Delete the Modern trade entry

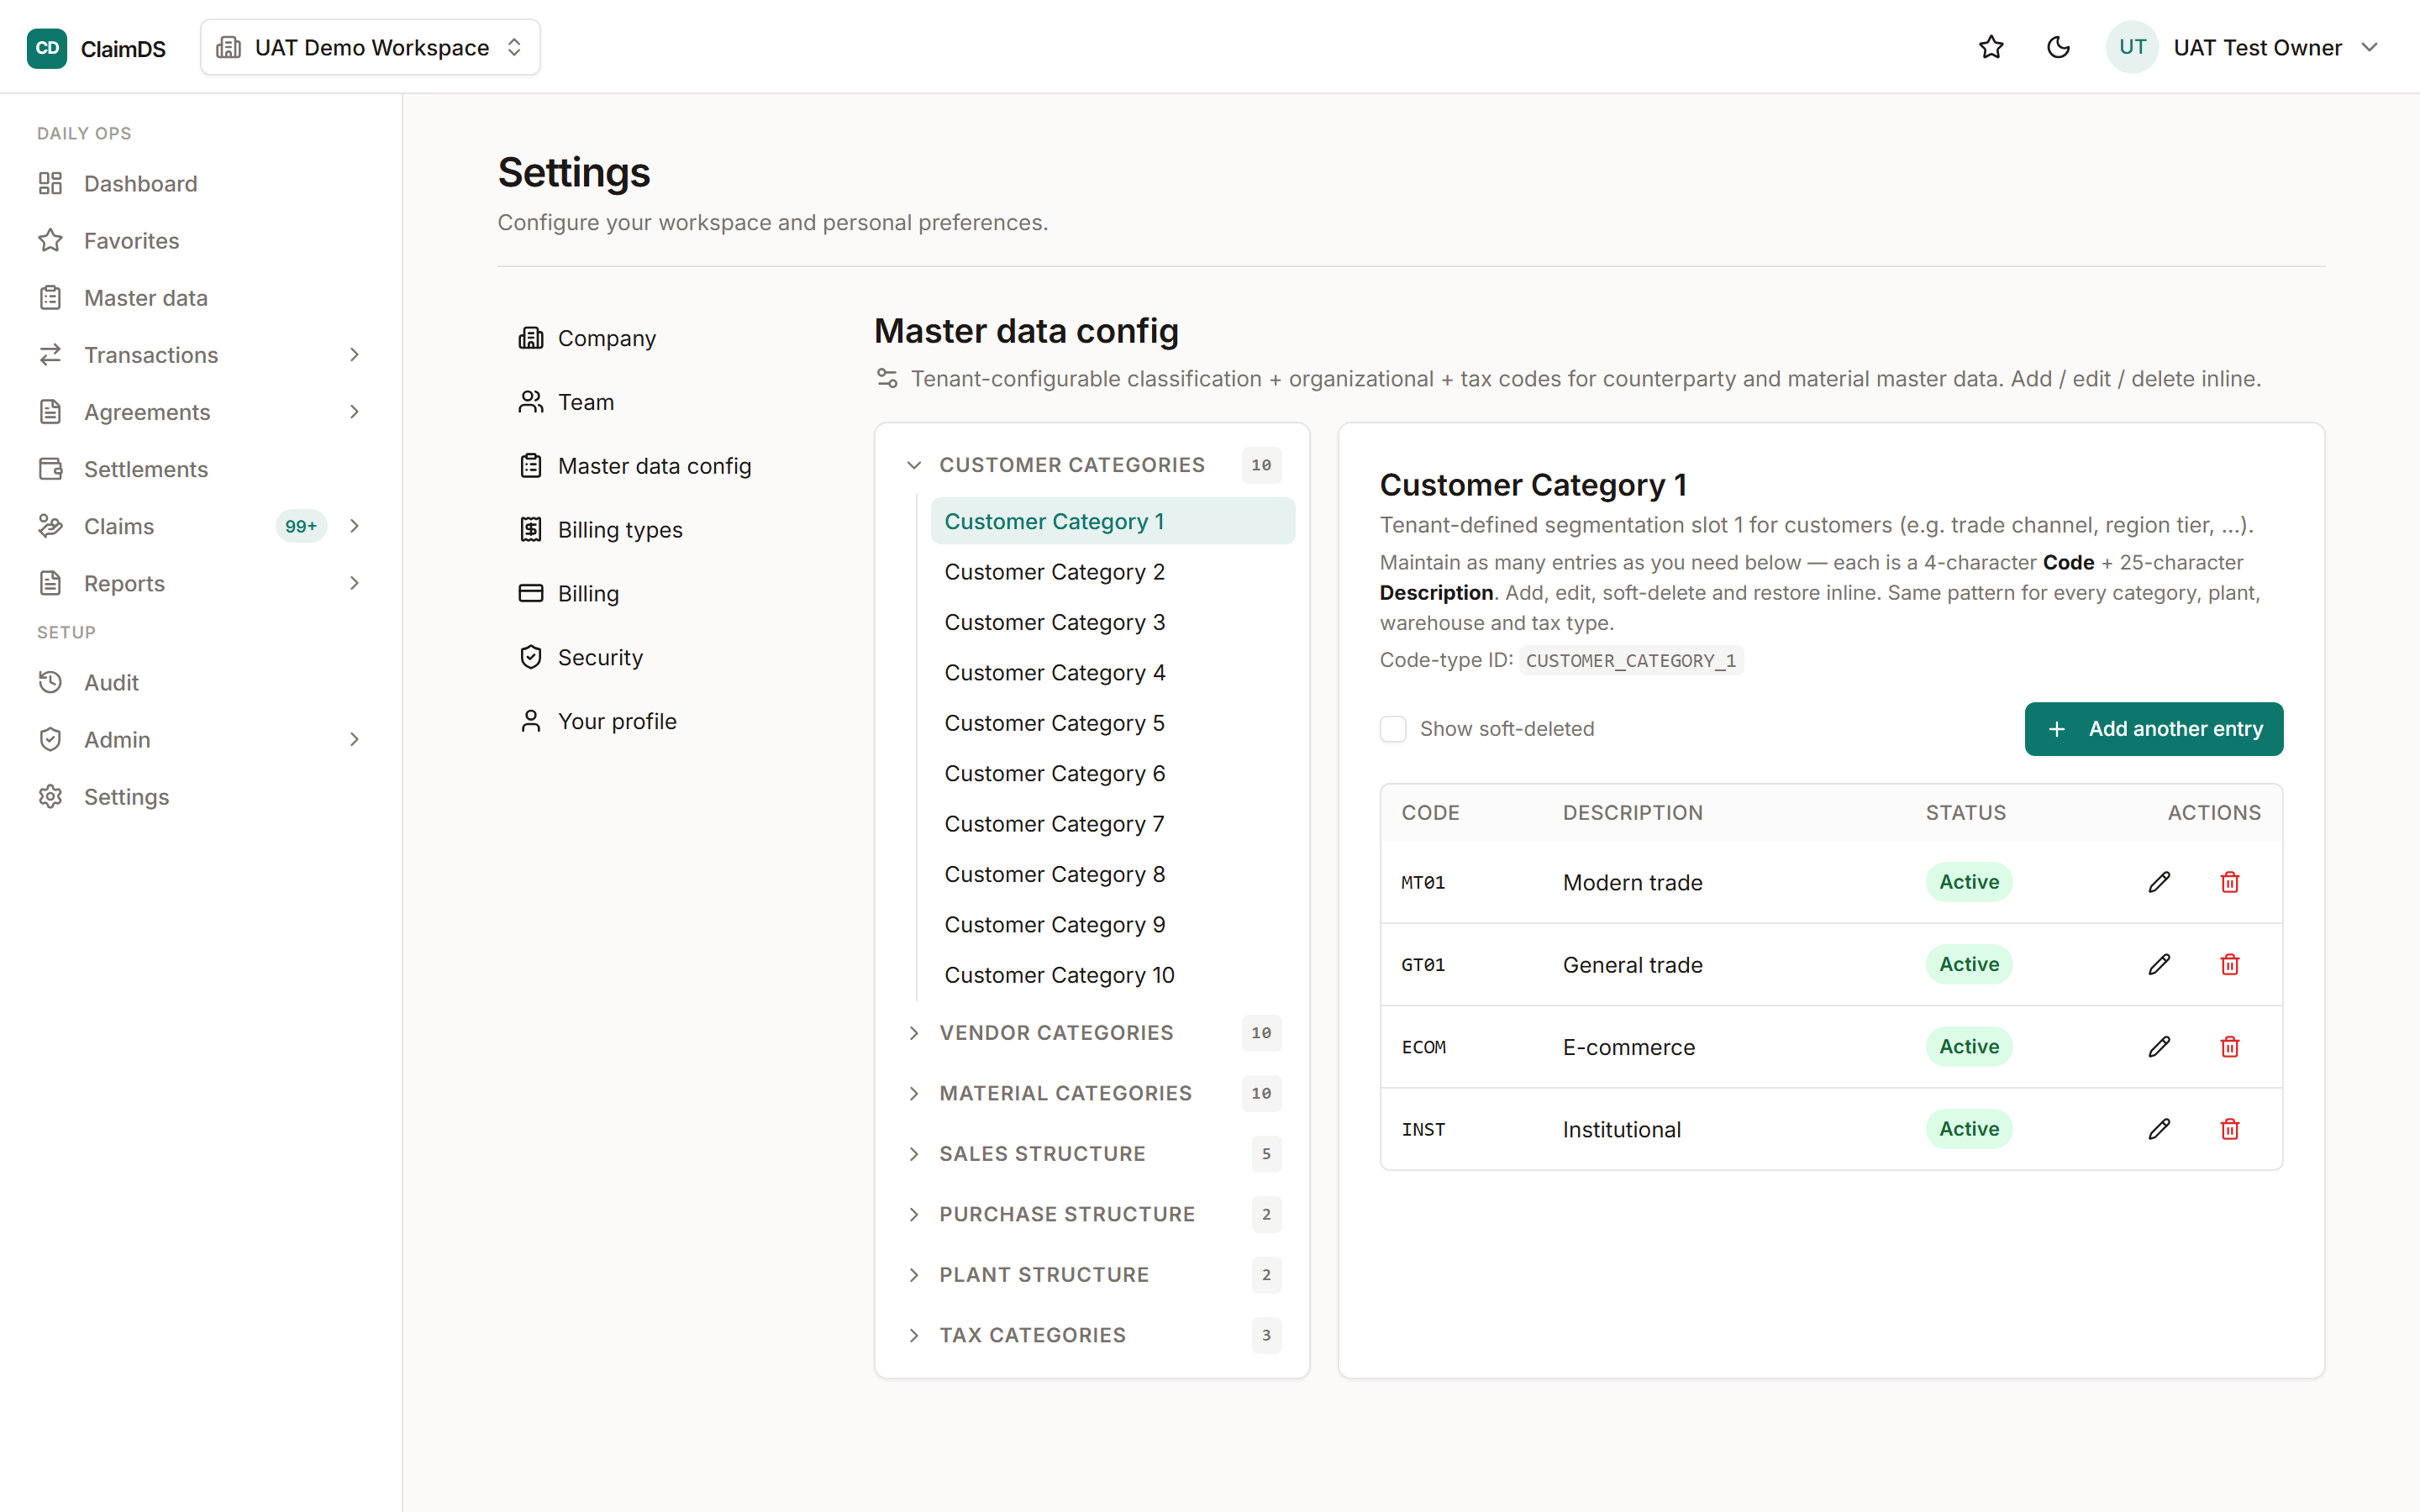(x=2229, y=882)
